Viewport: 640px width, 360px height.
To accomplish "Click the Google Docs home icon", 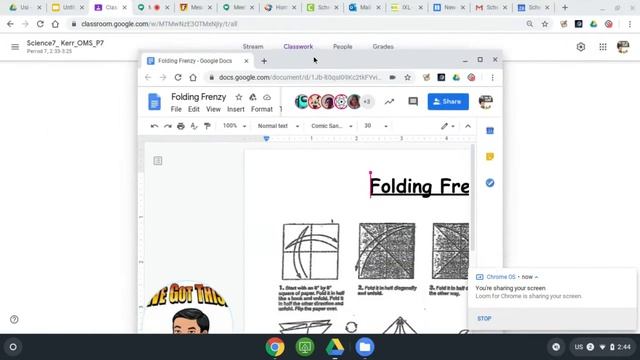I will coord(154,102).
